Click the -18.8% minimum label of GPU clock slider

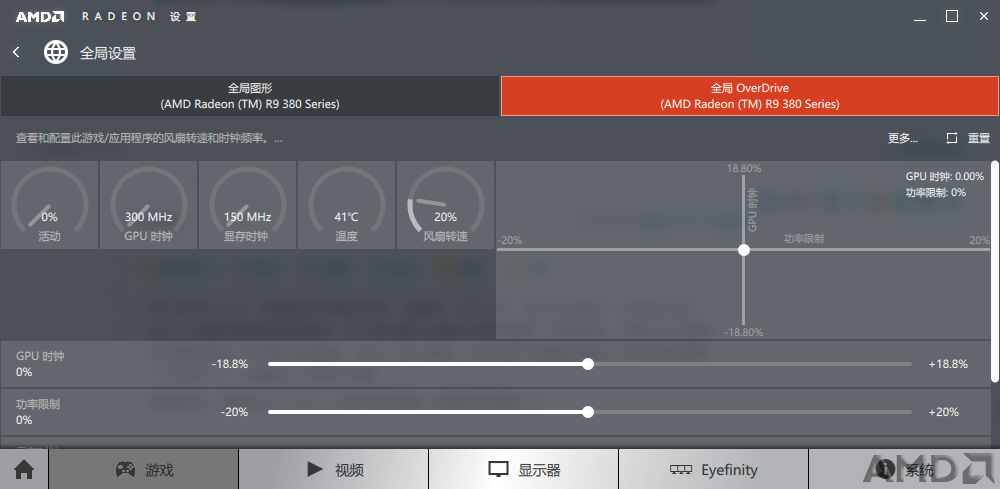(230, 364)
